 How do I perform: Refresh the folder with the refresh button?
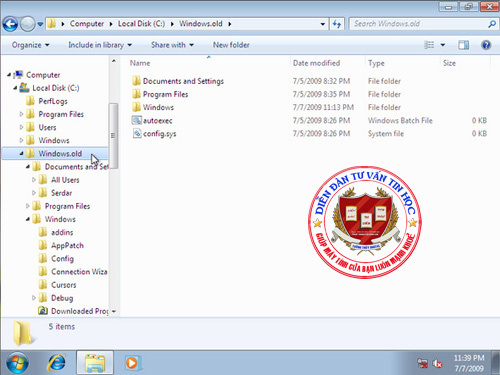coord(337,24)
